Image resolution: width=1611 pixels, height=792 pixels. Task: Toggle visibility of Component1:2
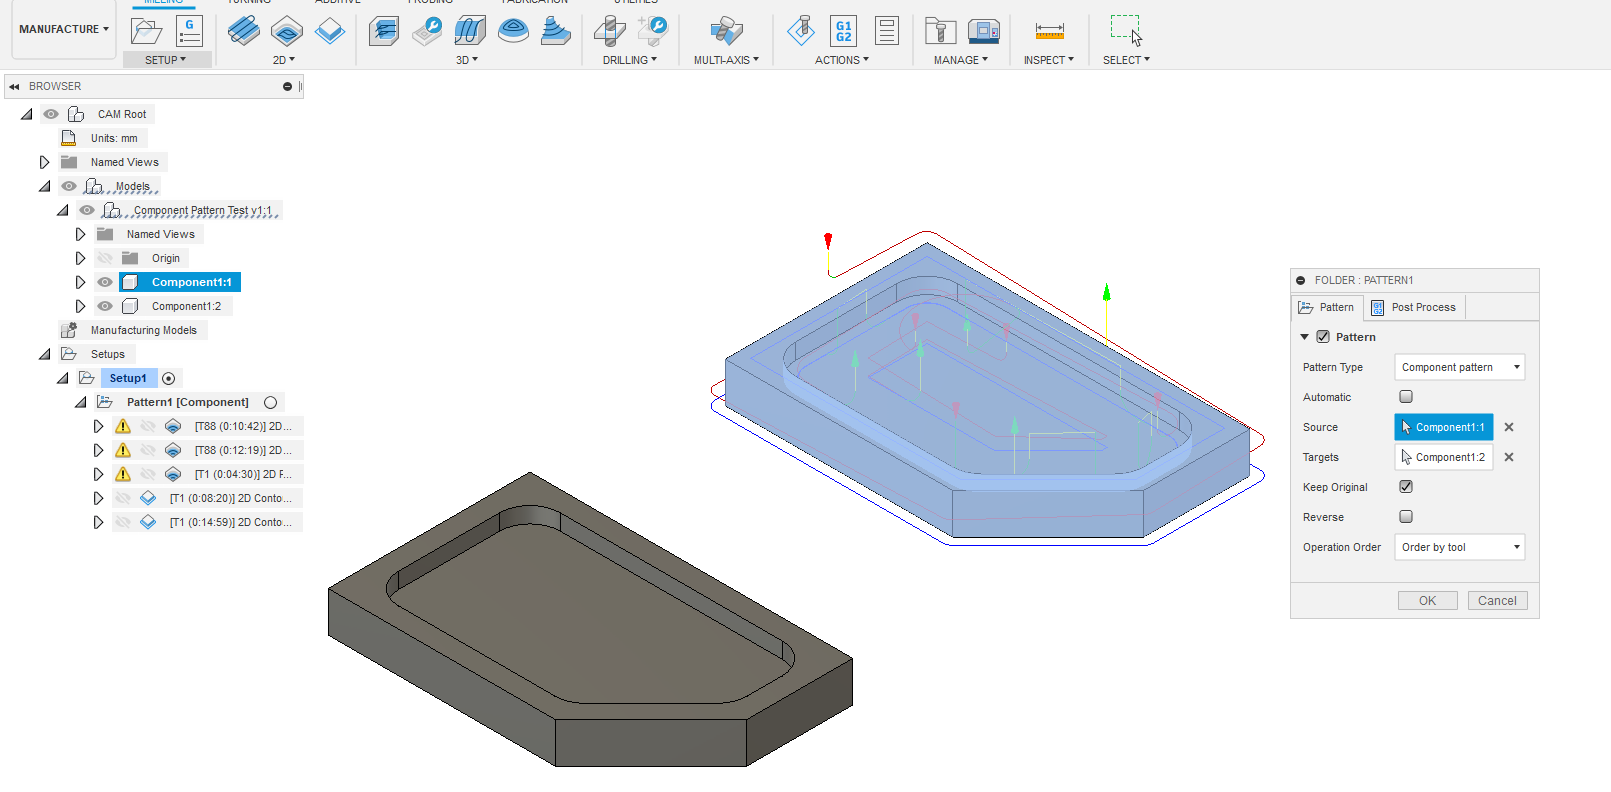(105, 306)
